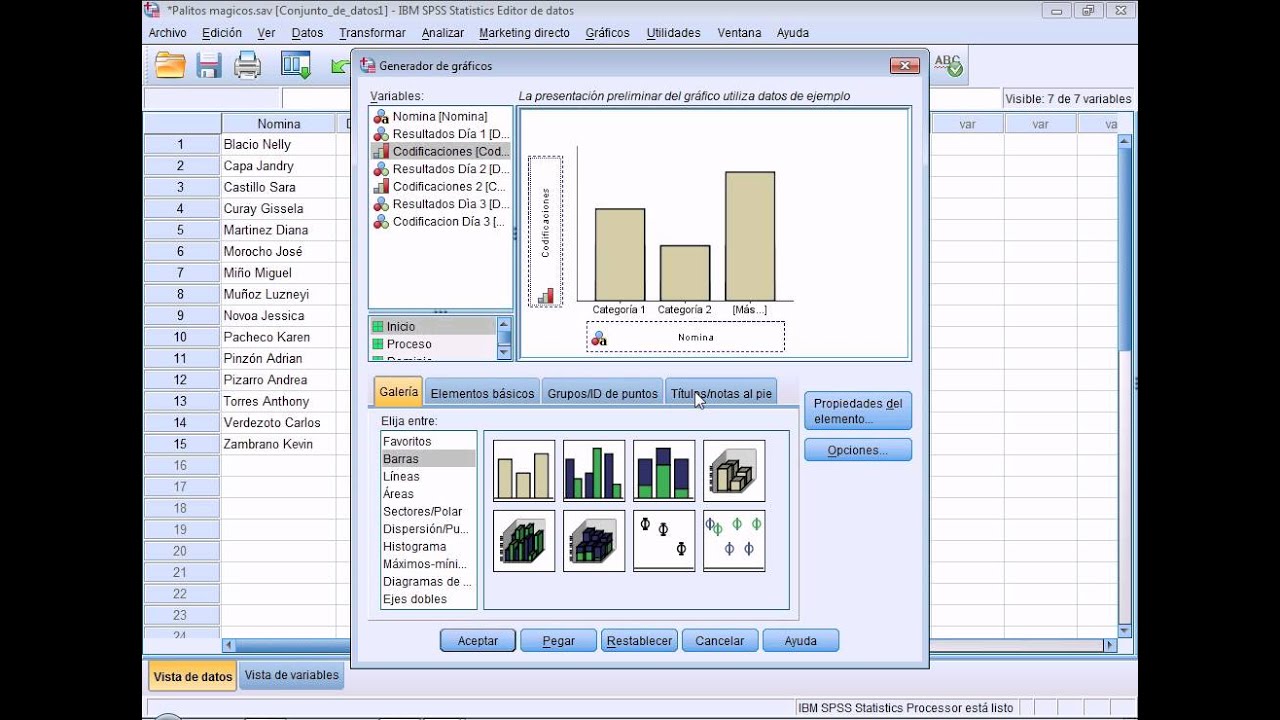Open the Utilidades menu

(x=673, y=33)
